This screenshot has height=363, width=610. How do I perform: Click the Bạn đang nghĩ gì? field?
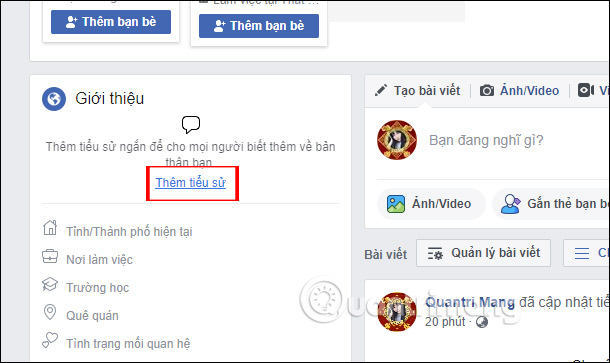point(486,140)
